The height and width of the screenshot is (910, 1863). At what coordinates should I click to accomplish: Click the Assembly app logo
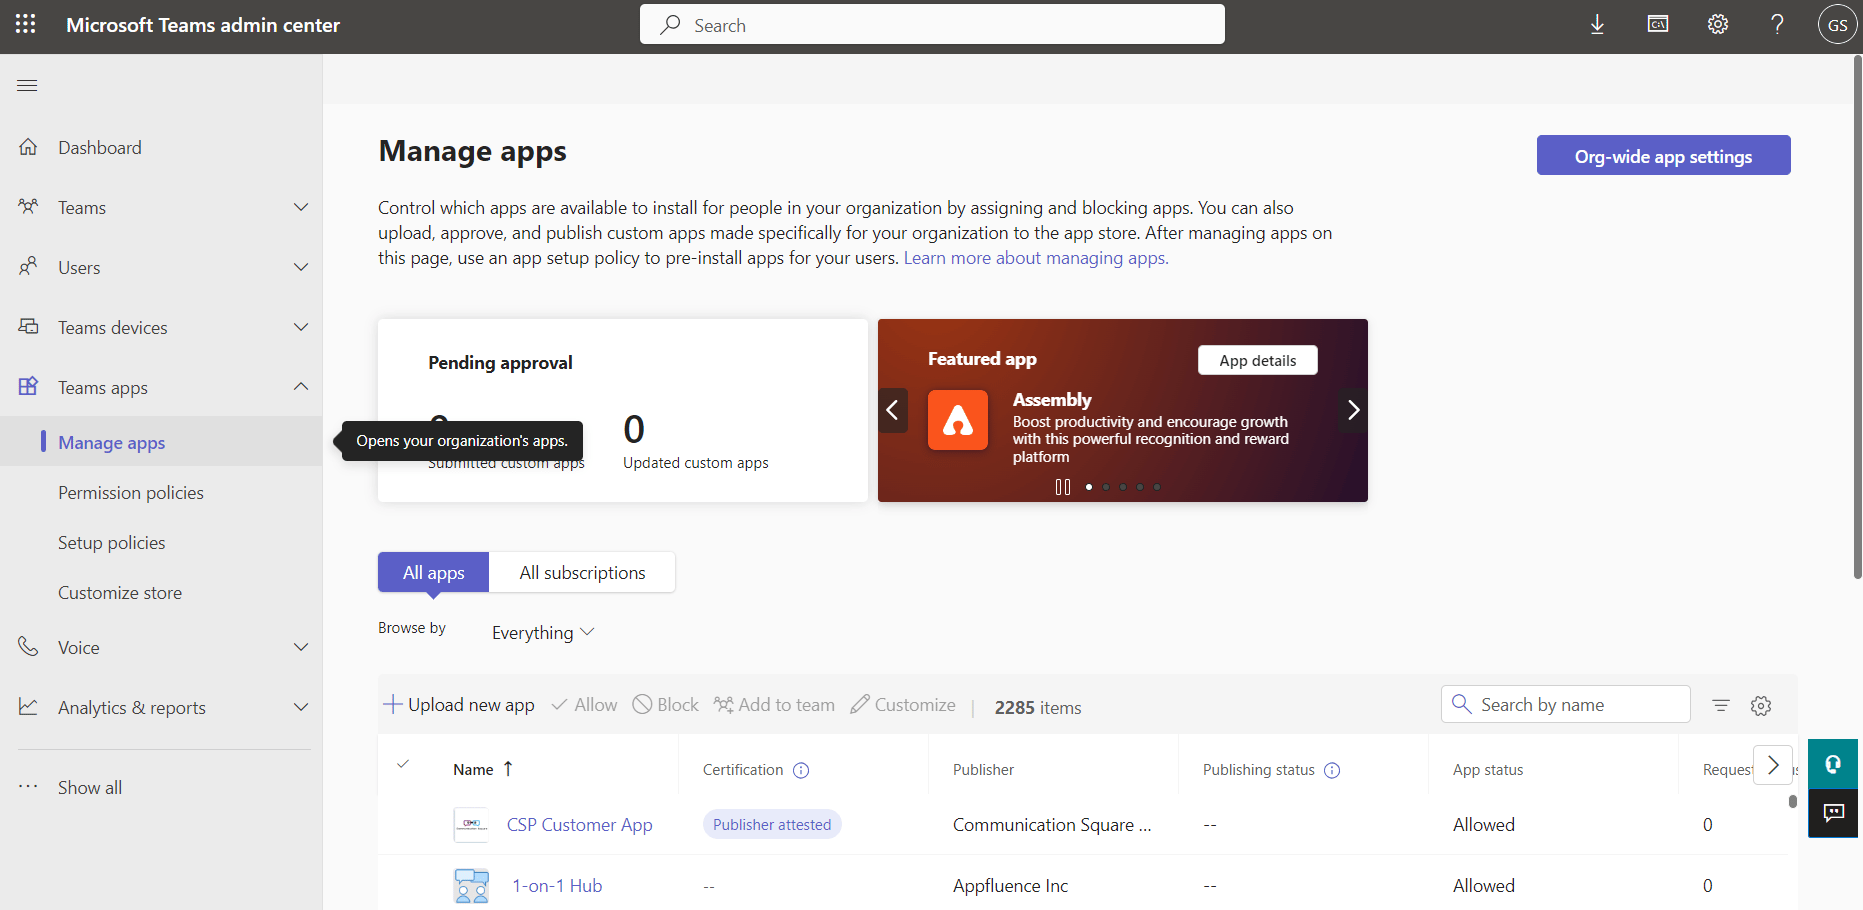(958, 420)
